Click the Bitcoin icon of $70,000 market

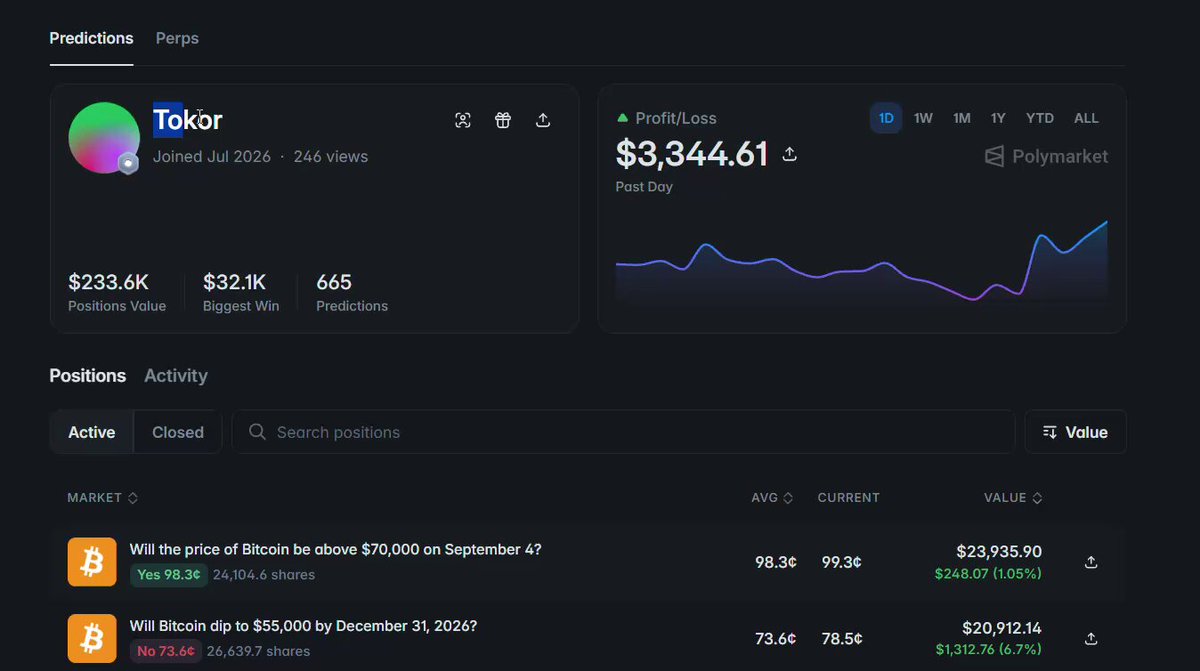(92, 562)
